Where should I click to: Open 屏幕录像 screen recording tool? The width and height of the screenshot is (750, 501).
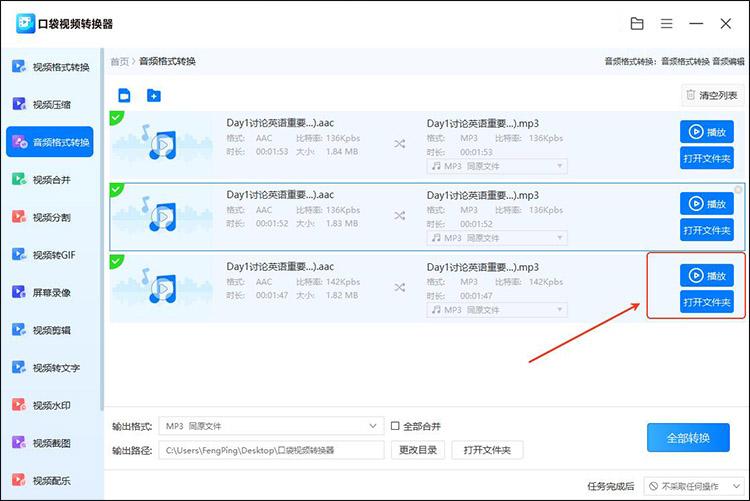click(x=52, y=292)
